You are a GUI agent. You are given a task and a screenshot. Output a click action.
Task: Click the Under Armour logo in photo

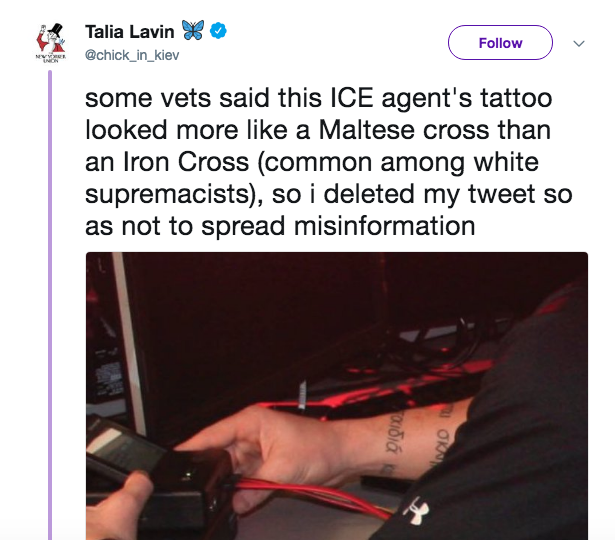click(x=416, y=511)
